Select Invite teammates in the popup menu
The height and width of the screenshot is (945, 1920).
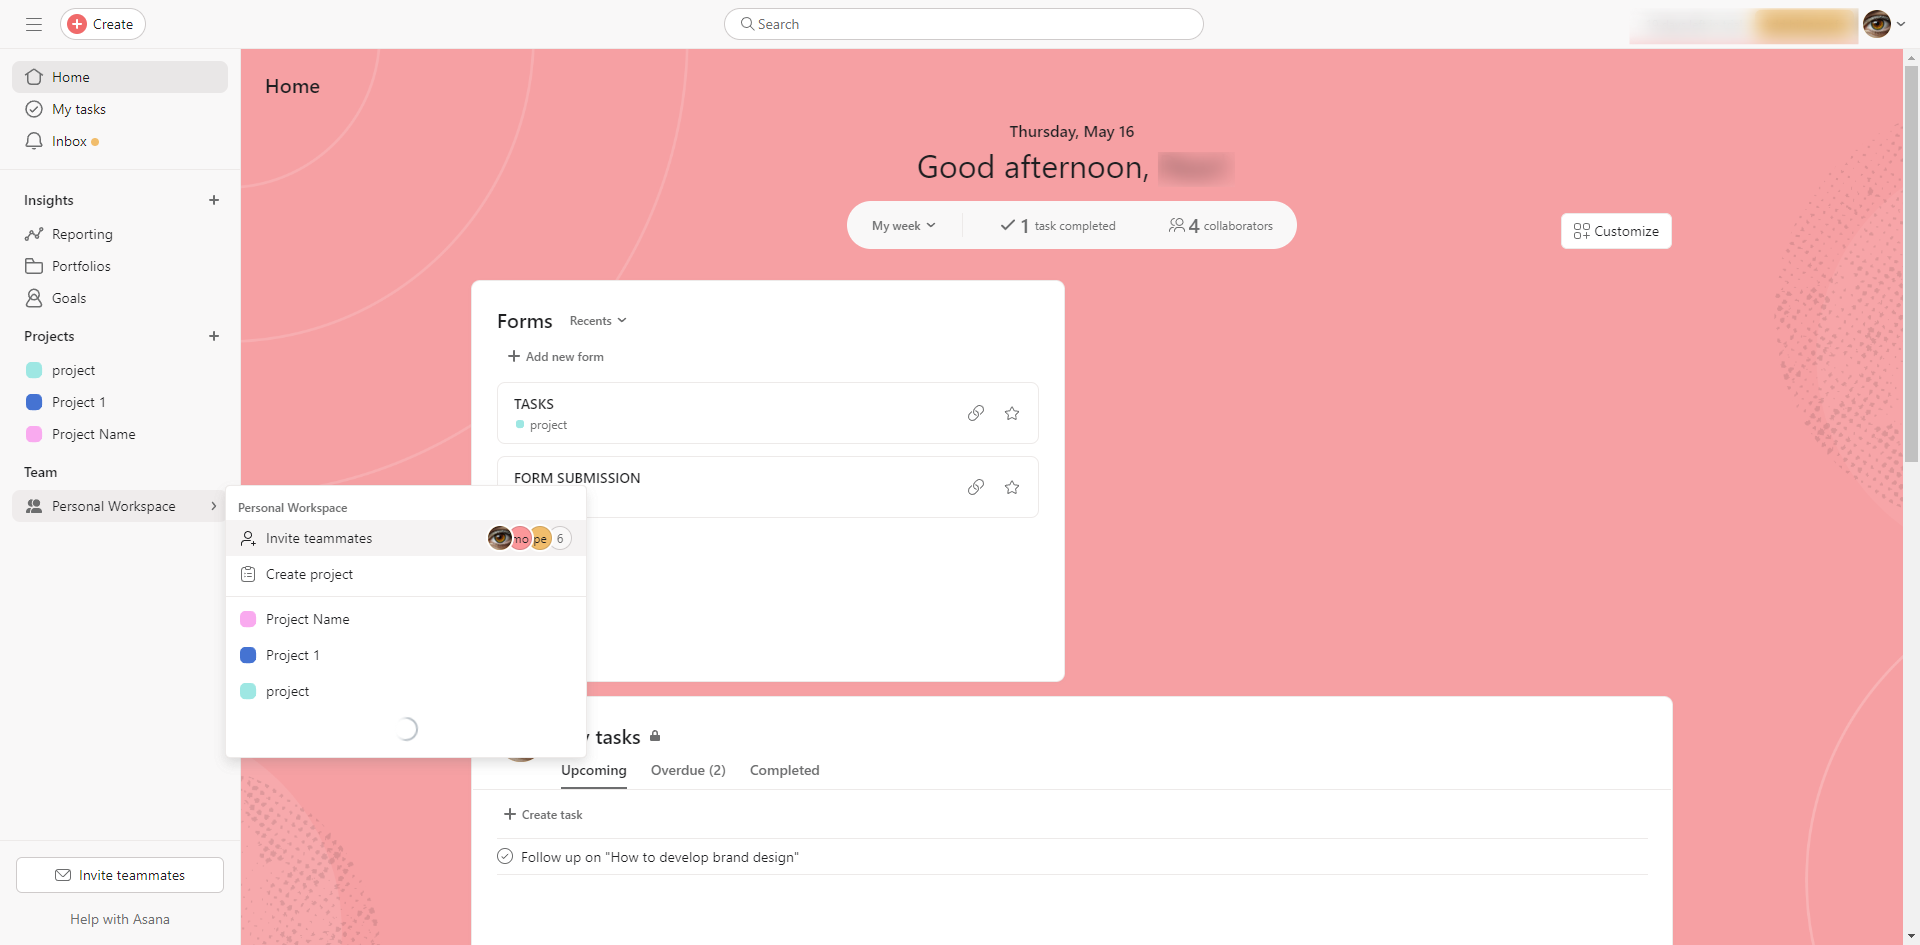click(406, 538)
